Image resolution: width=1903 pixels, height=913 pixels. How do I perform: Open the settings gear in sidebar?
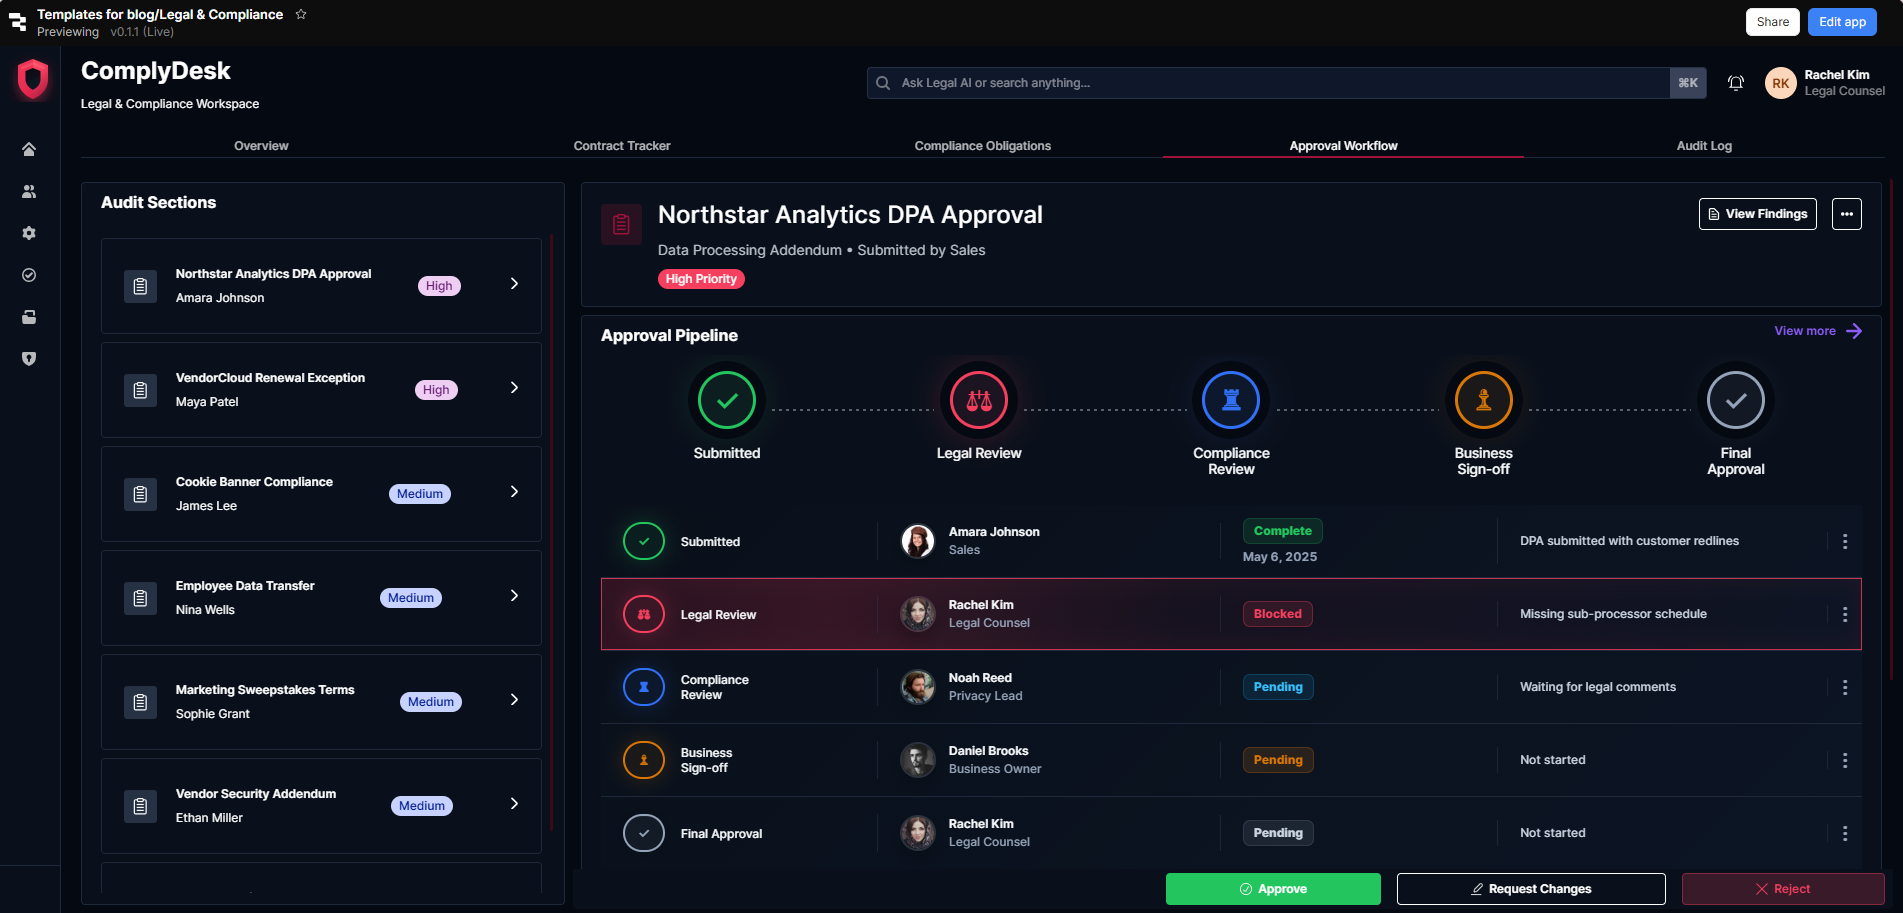(29, 233)
